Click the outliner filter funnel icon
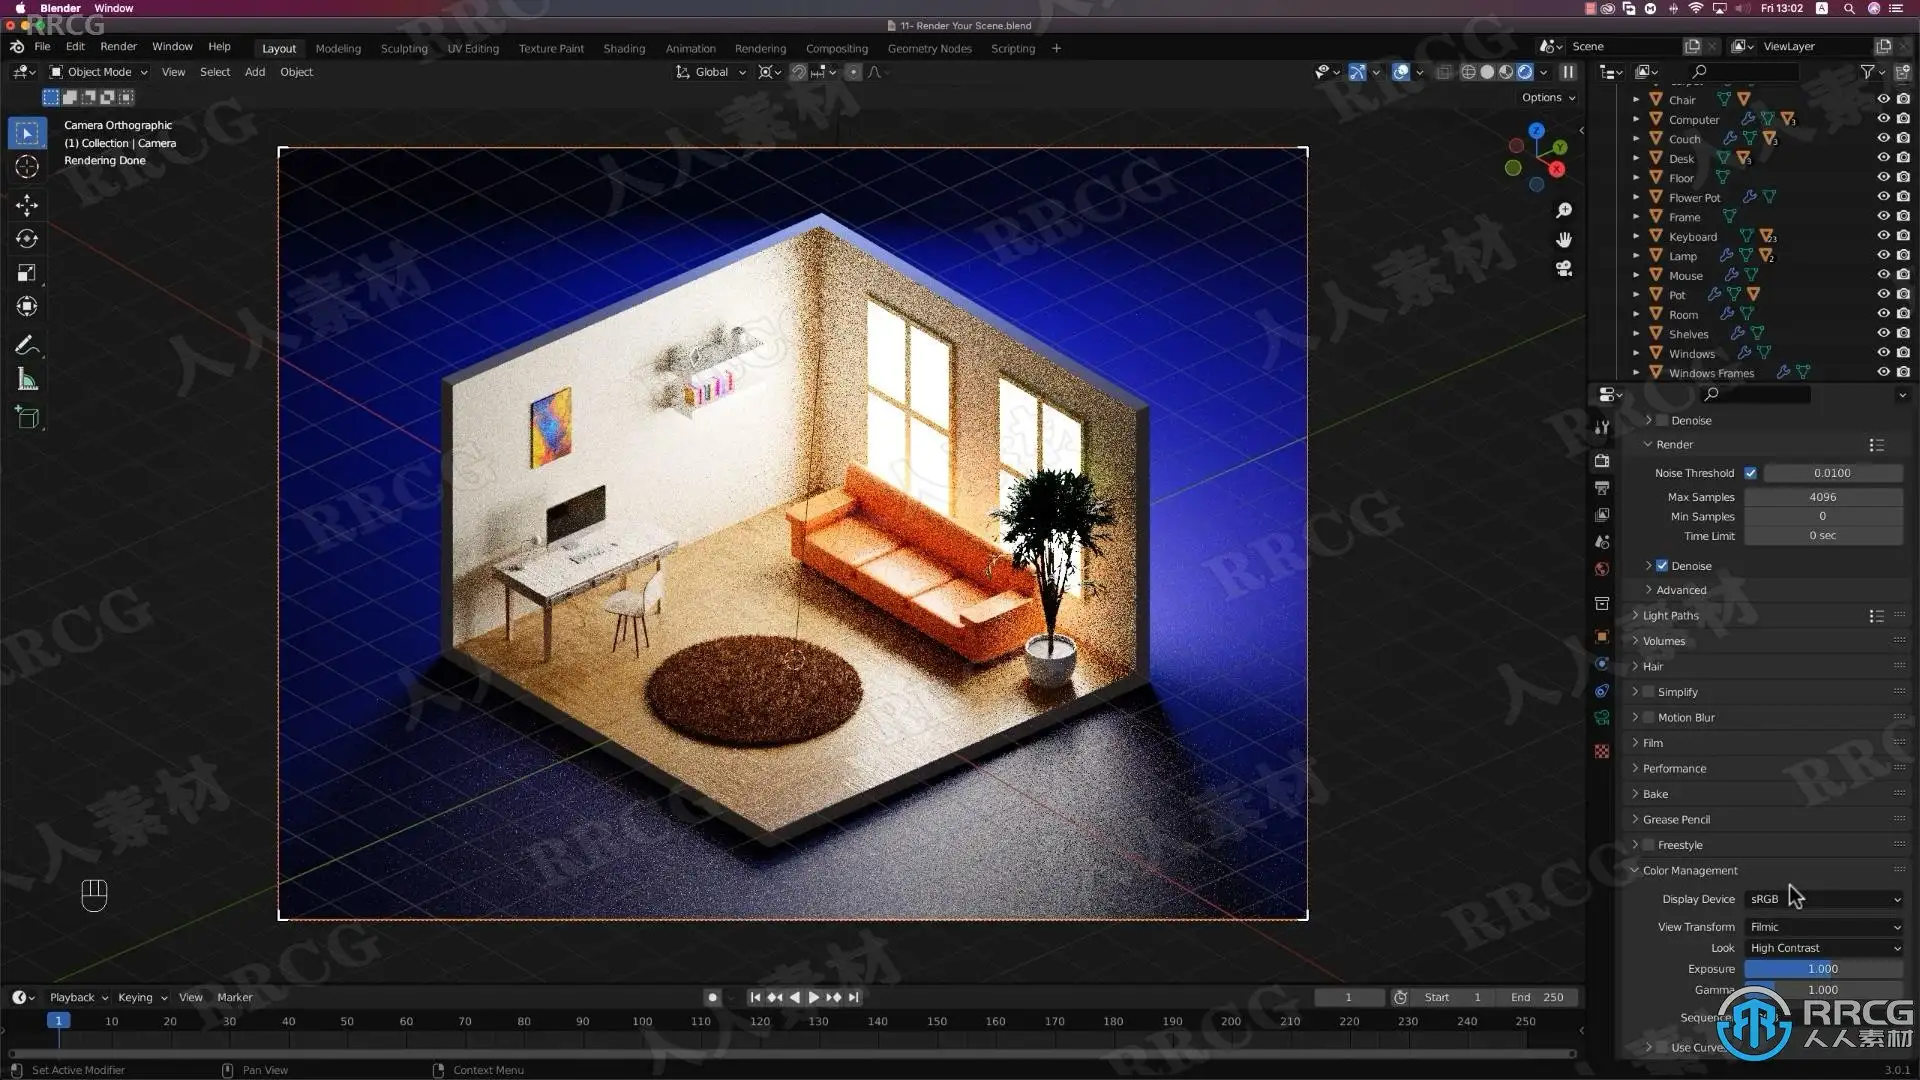 (1867, 72)
